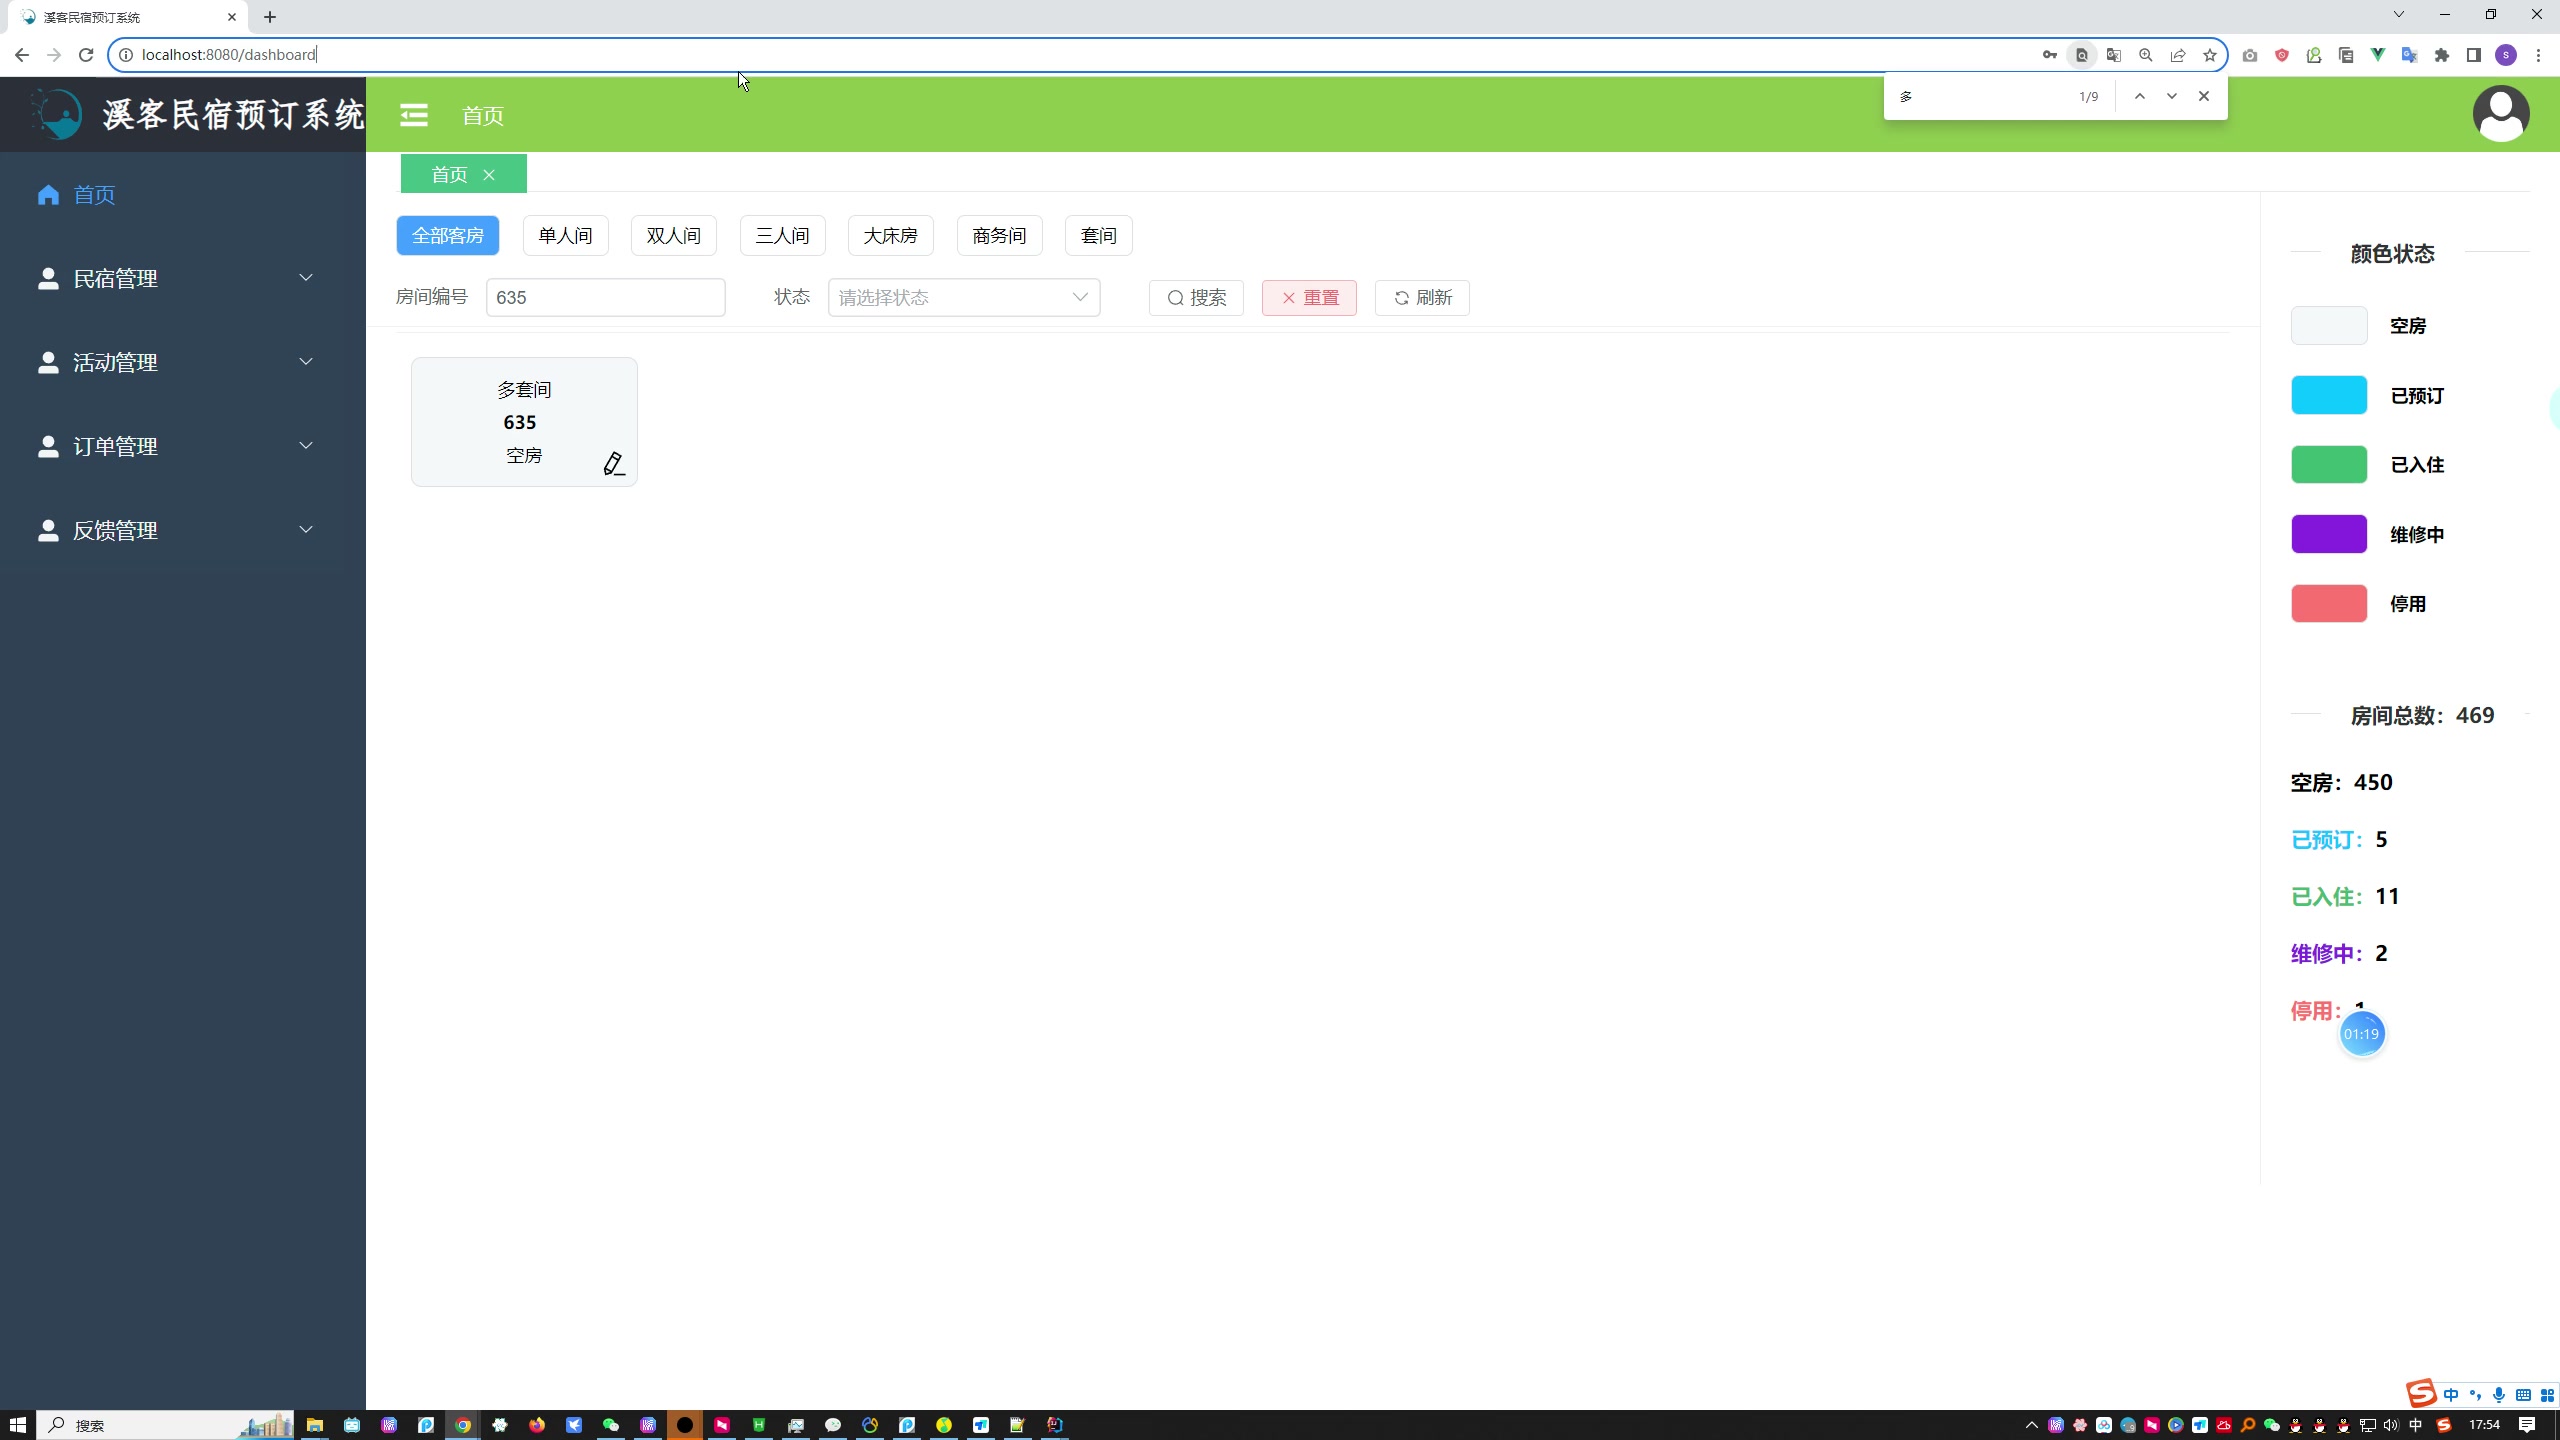Click the 已入住：11 statistic

click(2345, 896)
